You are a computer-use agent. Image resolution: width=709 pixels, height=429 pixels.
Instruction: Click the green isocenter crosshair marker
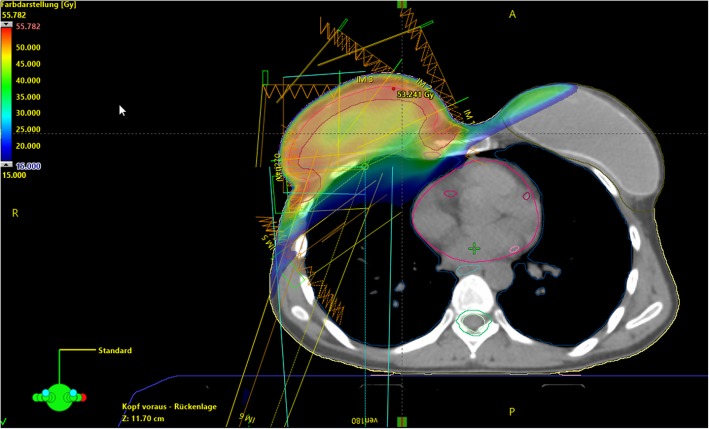474,248
